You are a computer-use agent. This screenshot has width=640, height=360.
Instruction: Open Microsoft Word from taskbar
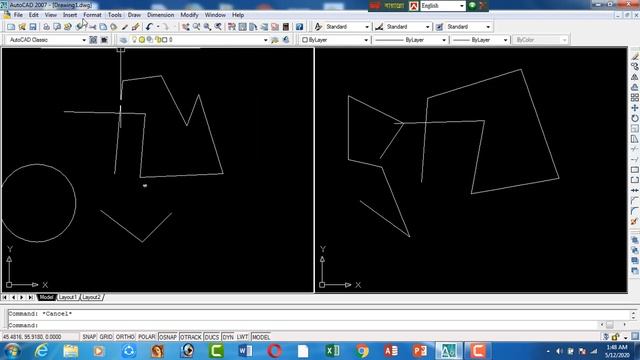pos(245,351)
